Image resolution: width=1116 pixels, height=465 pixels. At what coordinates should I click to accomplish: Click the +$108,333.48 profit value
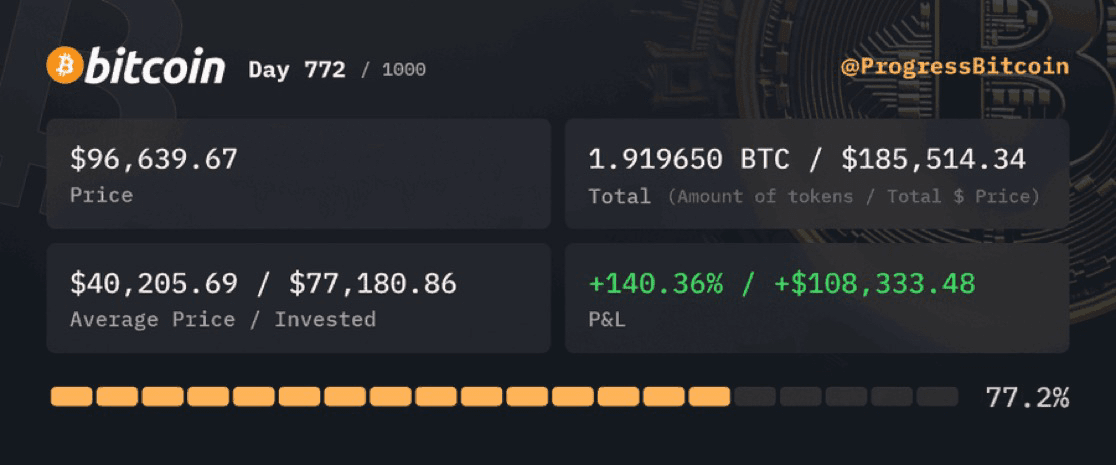pos(875,283)
